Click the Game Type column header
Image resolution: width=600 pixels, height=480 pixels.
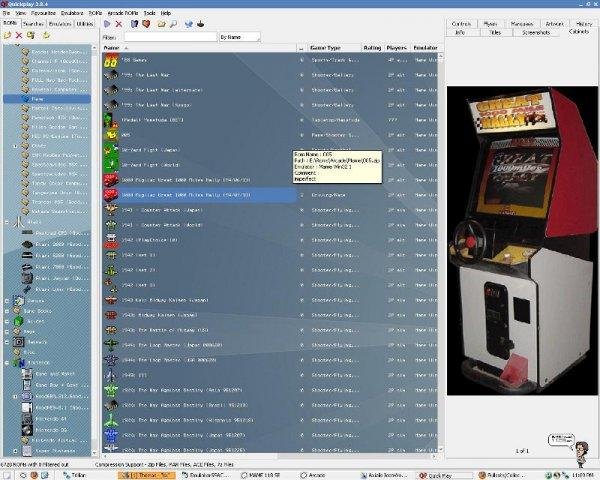pos(334,48)
